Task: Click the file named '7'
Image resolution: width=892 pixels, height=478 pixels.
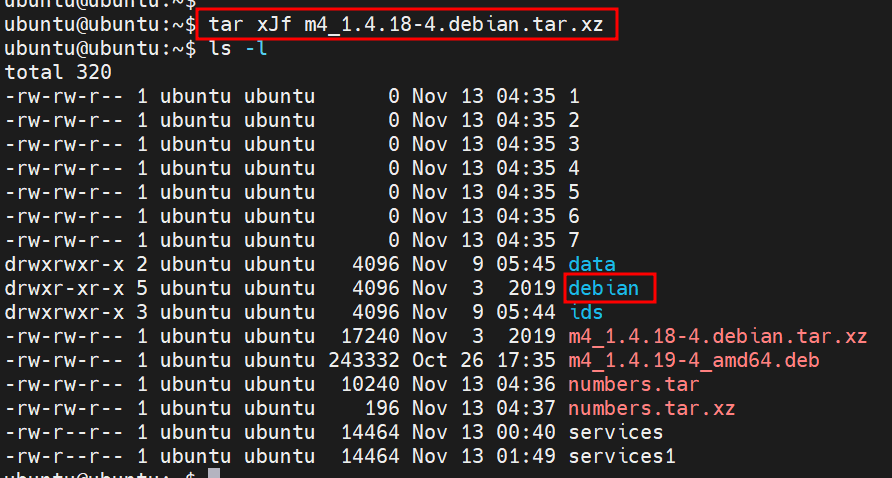Action: (x=574, y=240)
